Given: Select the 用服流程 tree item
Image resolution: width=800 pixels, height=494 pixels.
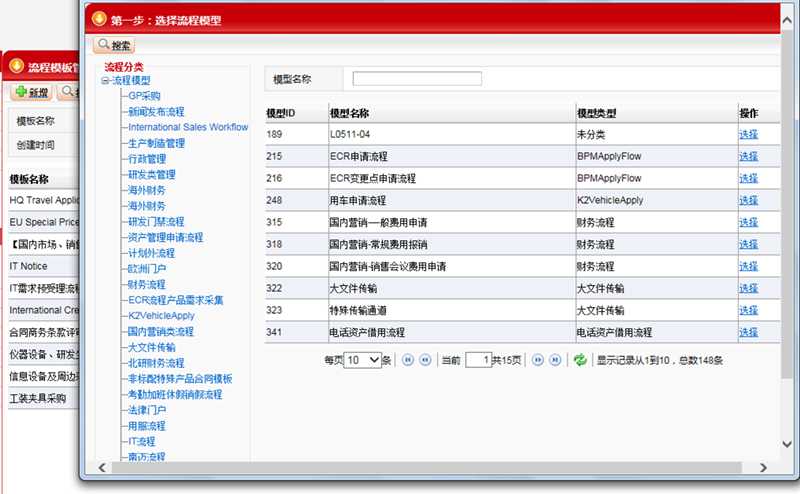Looking at the screenshot, I should pos(147,426).
